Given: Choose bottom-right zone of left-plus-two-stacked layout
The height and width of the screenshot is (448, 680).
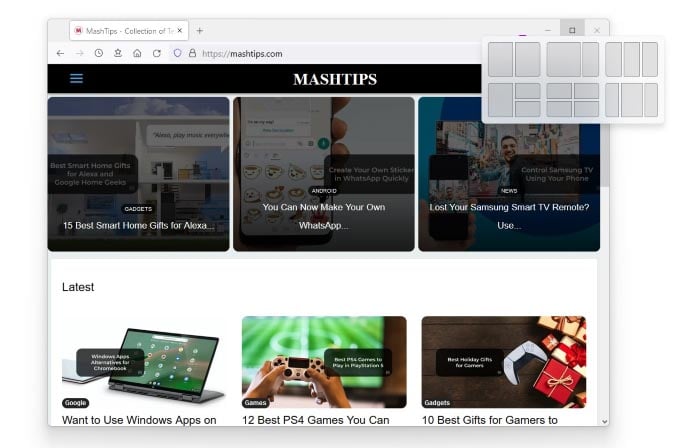Looking at the screenshot, I should click(x=528, y=109).
